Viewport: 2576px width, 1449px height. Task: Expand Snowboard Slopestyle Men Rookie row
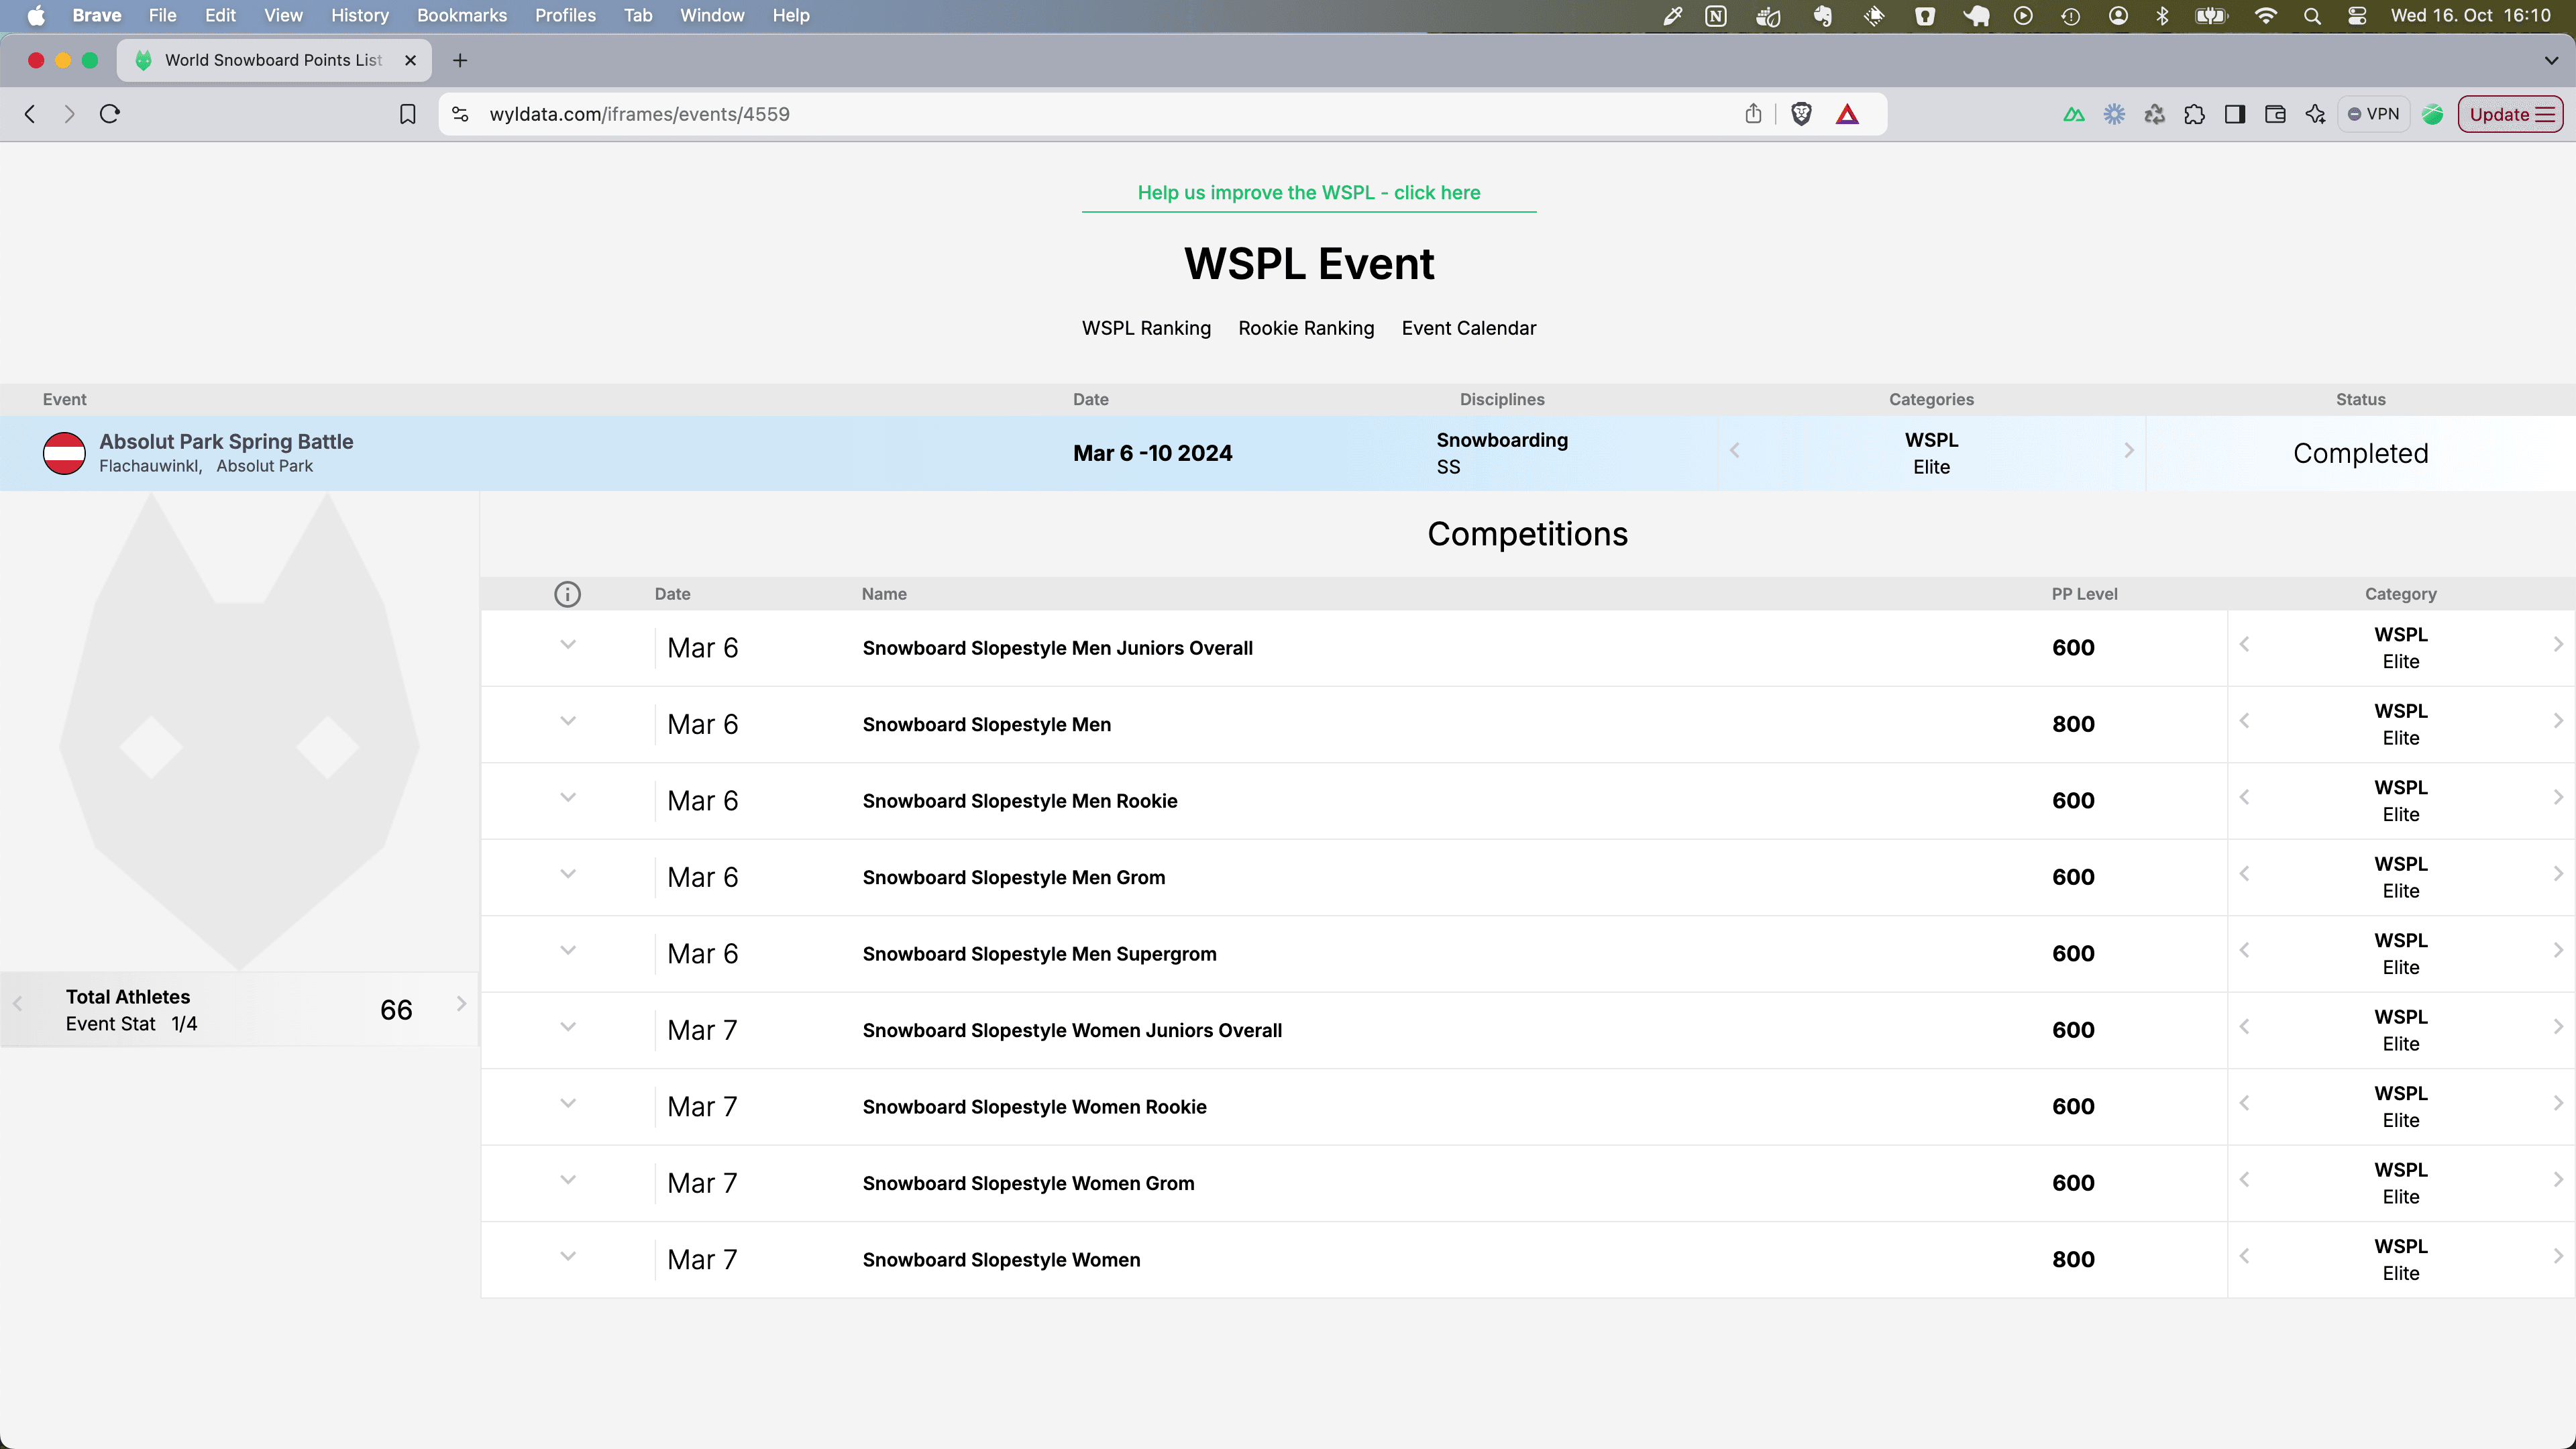click(567, 798)
